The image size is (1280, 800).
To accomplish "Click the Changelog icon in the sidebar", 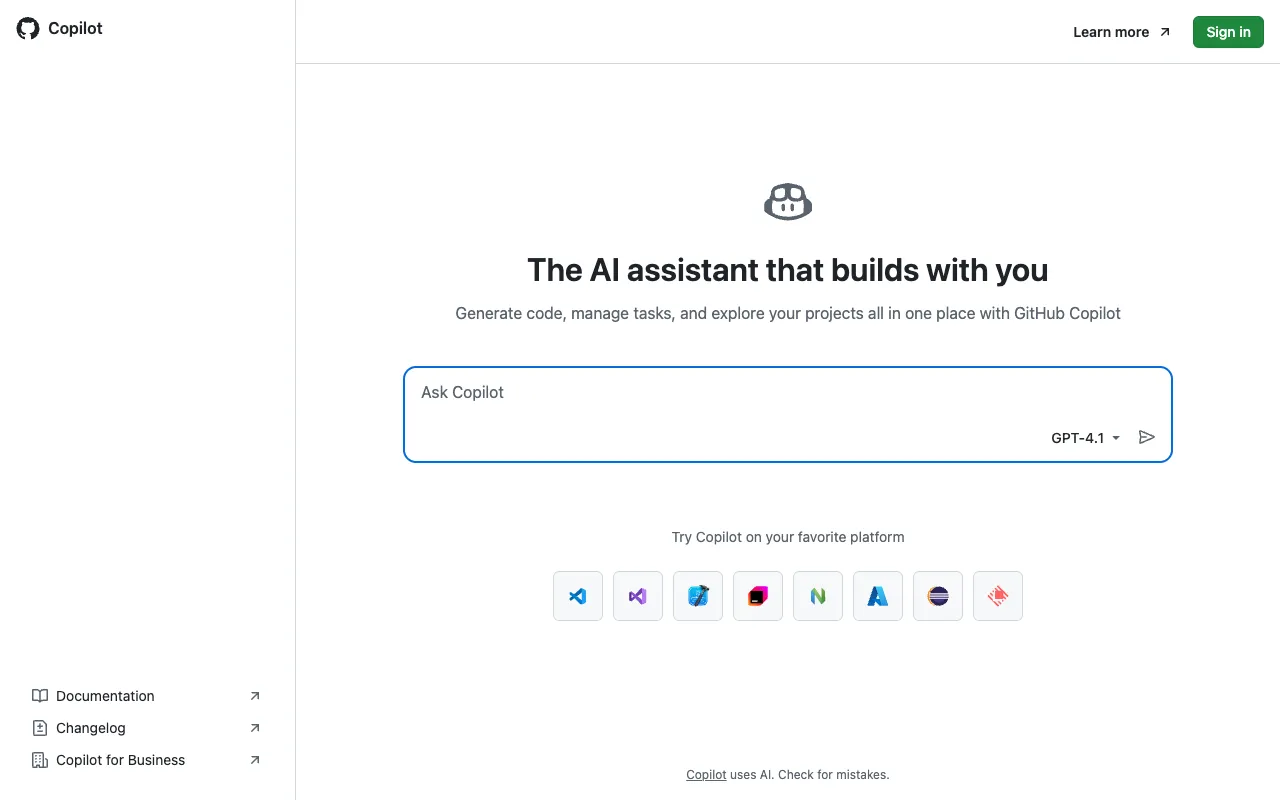I will (40, 728).
